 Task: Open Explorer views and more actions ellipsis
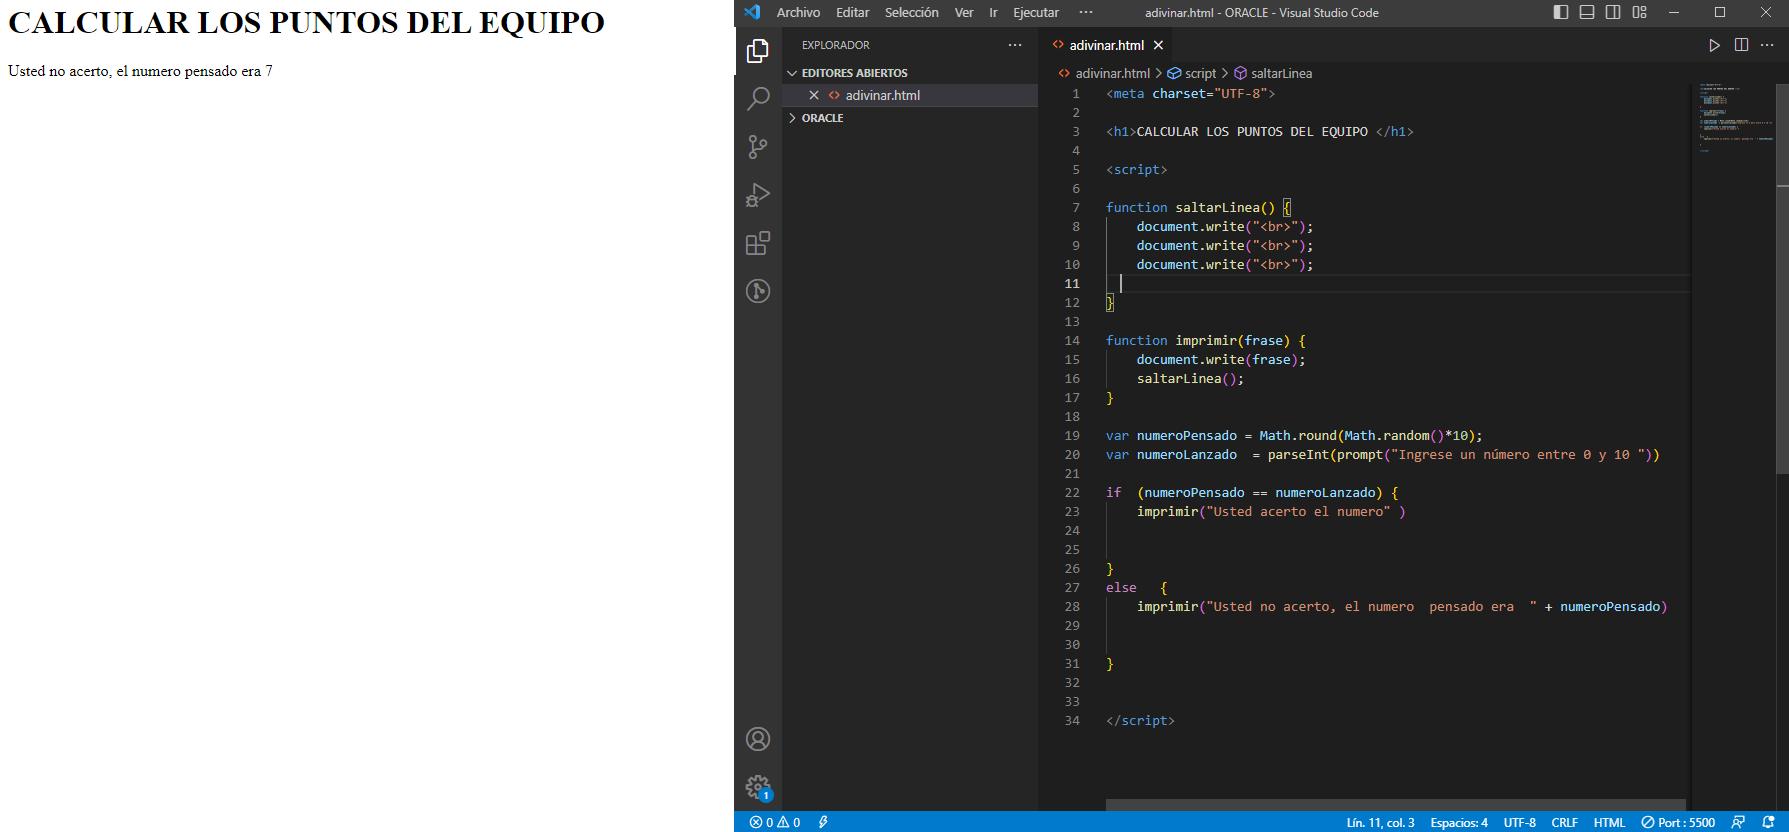(x=1015, y=45)
